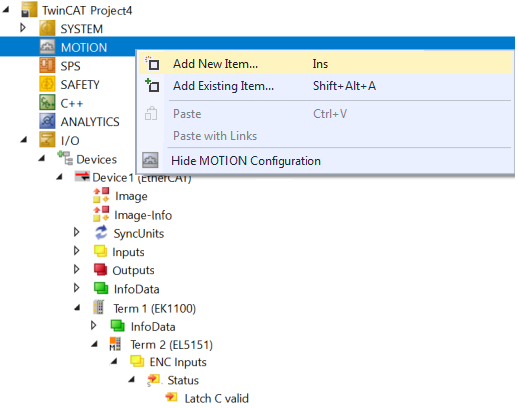Choose Add New Item... from context menu
This screenshot has width=518, height=408.
click(326, 63)
